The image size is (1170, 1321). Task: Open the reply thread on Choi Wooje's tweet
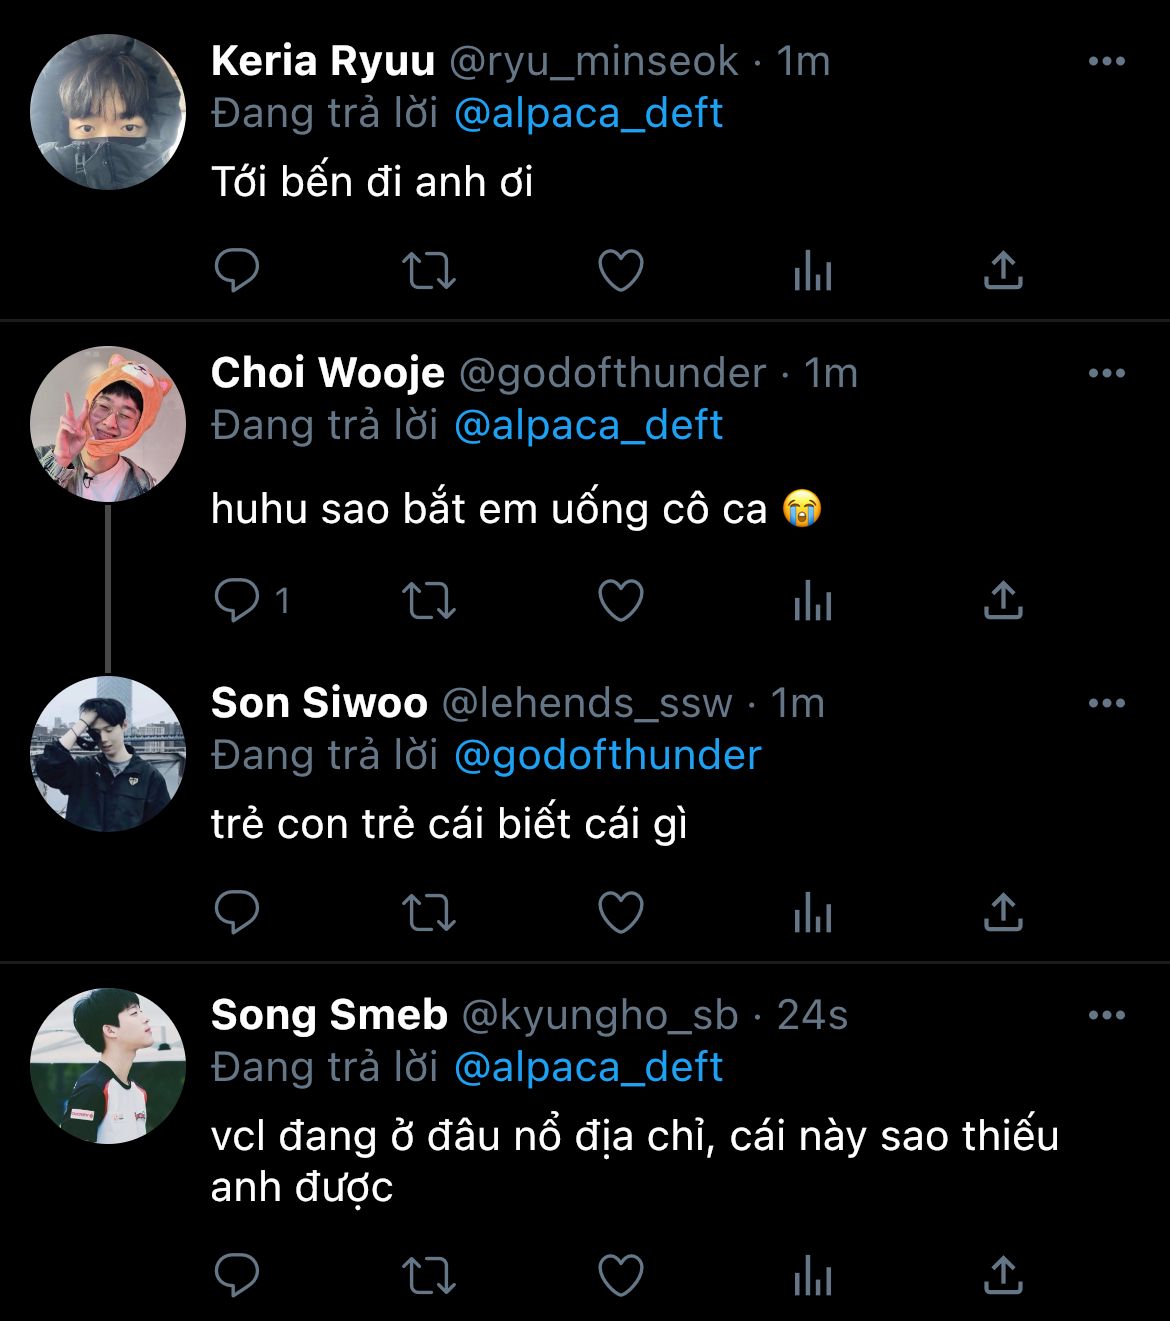click(x=237, y=600)
